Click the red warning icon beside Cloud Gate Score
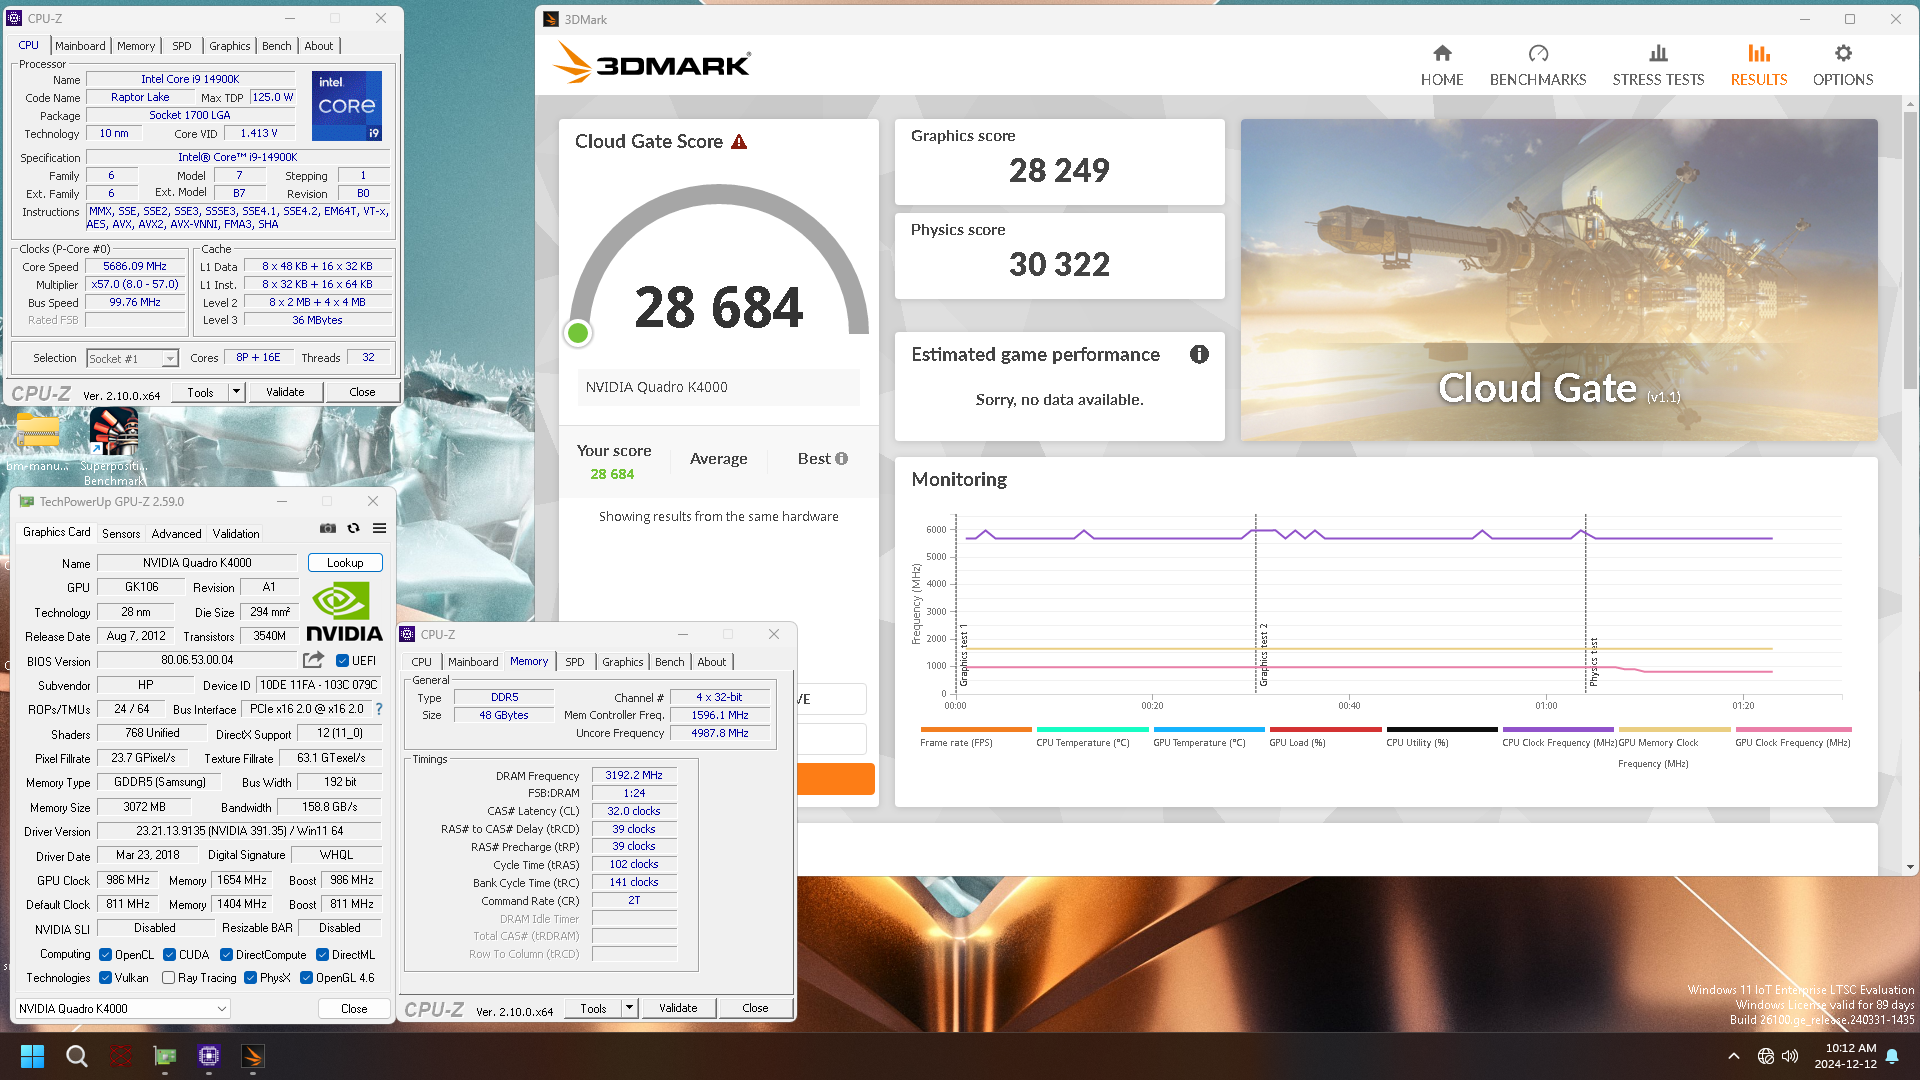1920x1080 pixels. pyautogui.click(x=739, y=142)
